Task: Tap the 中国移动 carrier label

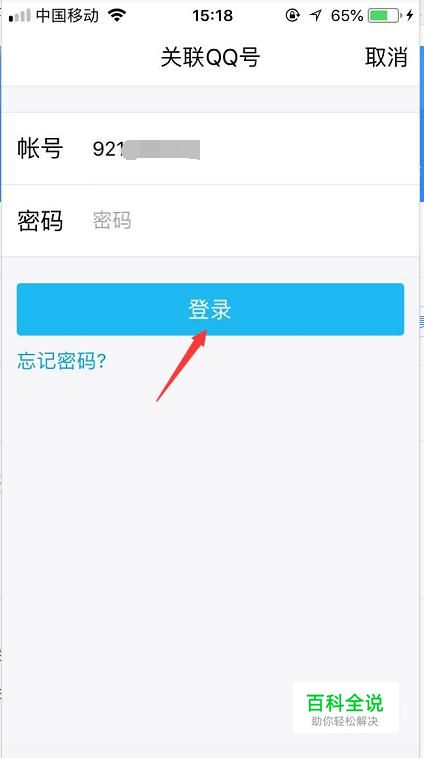Action: tap(68, 16)
